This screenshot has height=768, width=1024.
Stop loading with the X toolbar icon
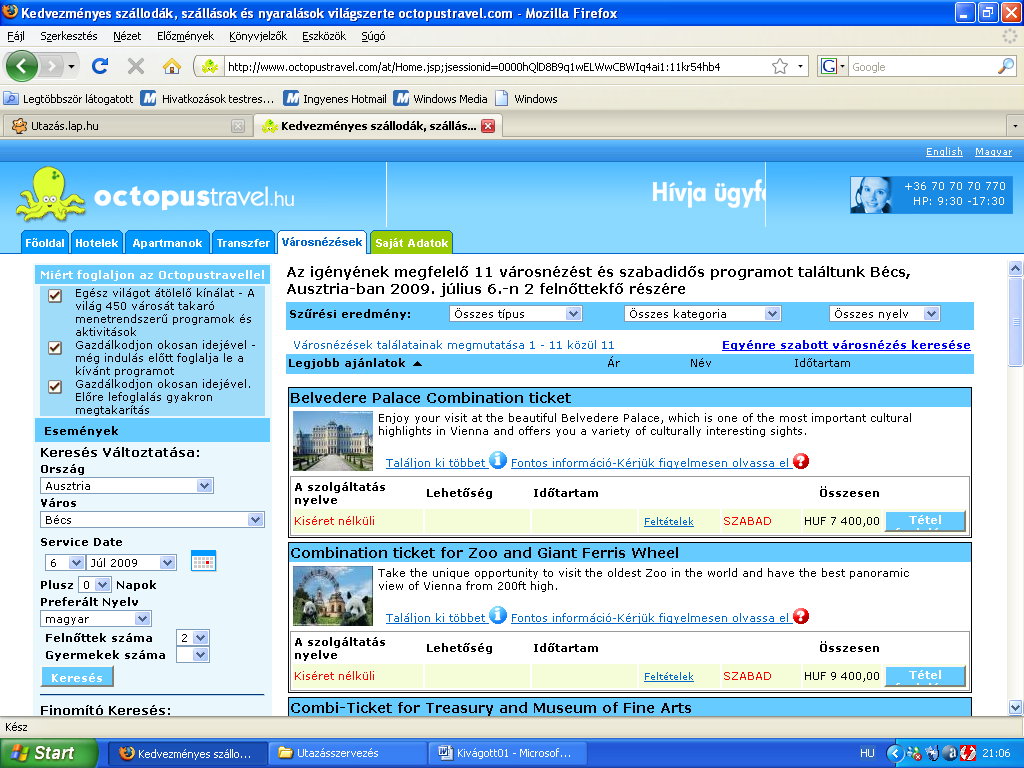coord(136,66)
